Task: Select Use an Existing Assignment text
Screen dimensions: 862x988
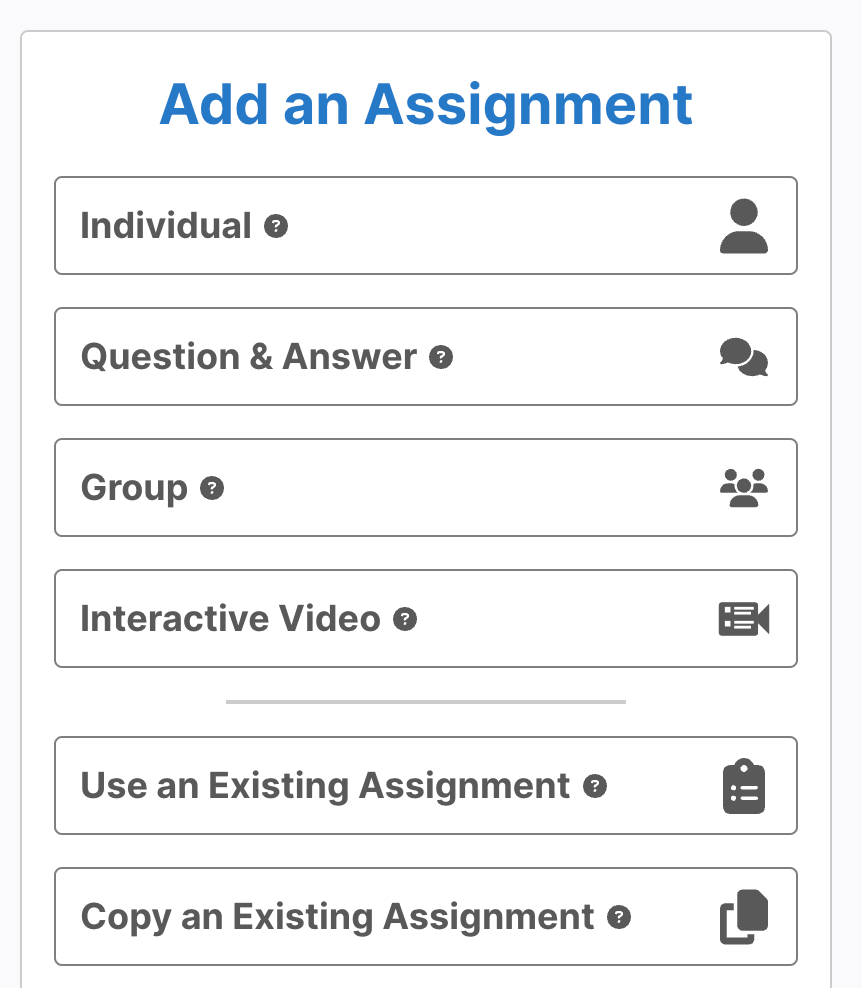Action: pyautogui.click(x=326, y=786)
